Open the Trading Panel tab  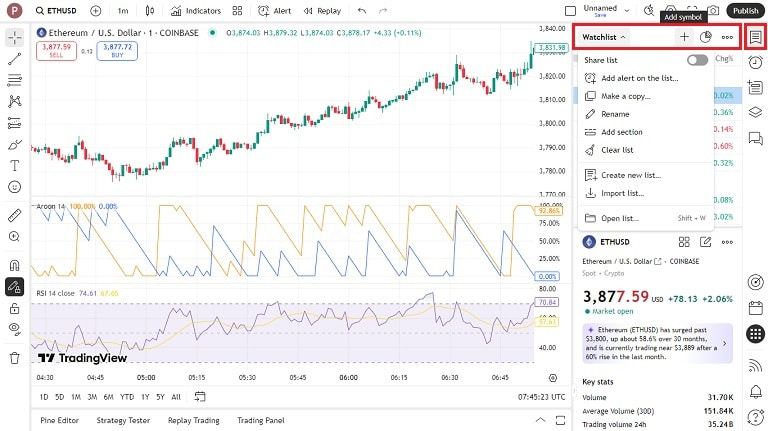coord(261,420)
